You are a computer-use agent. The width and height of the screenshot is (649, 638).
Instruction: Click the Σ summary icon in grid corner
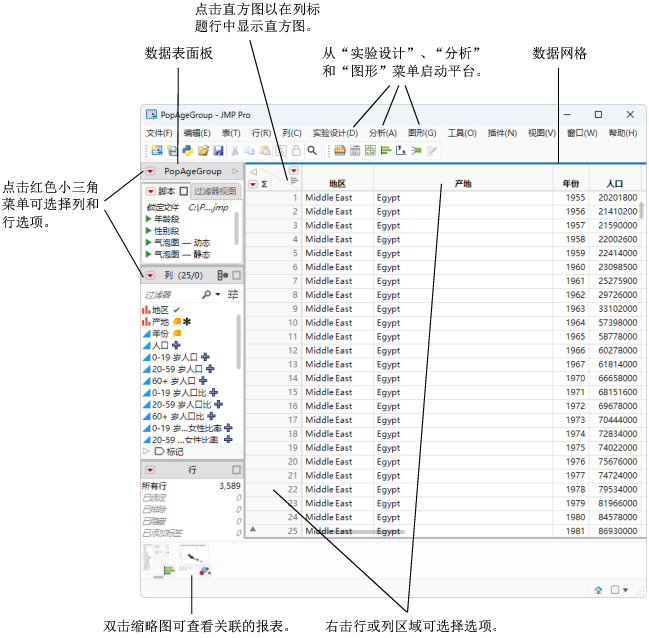[264, 184]
